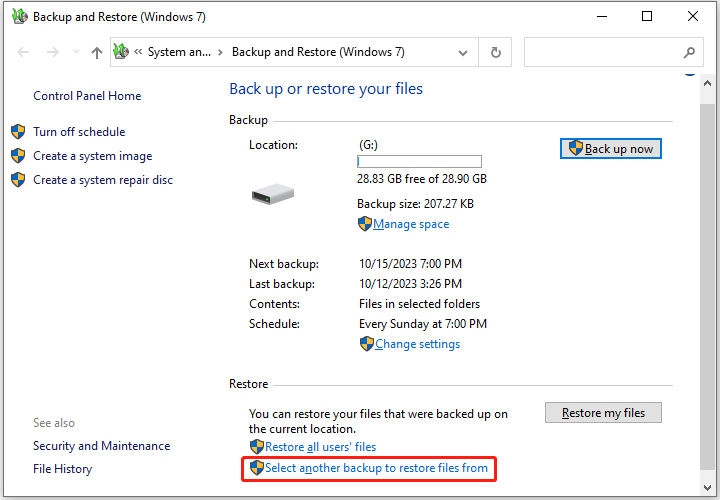Click the Last backup date 10/12/2023 3:26 PM
Viewport: 720px width, 500px height.
[411, 284]
